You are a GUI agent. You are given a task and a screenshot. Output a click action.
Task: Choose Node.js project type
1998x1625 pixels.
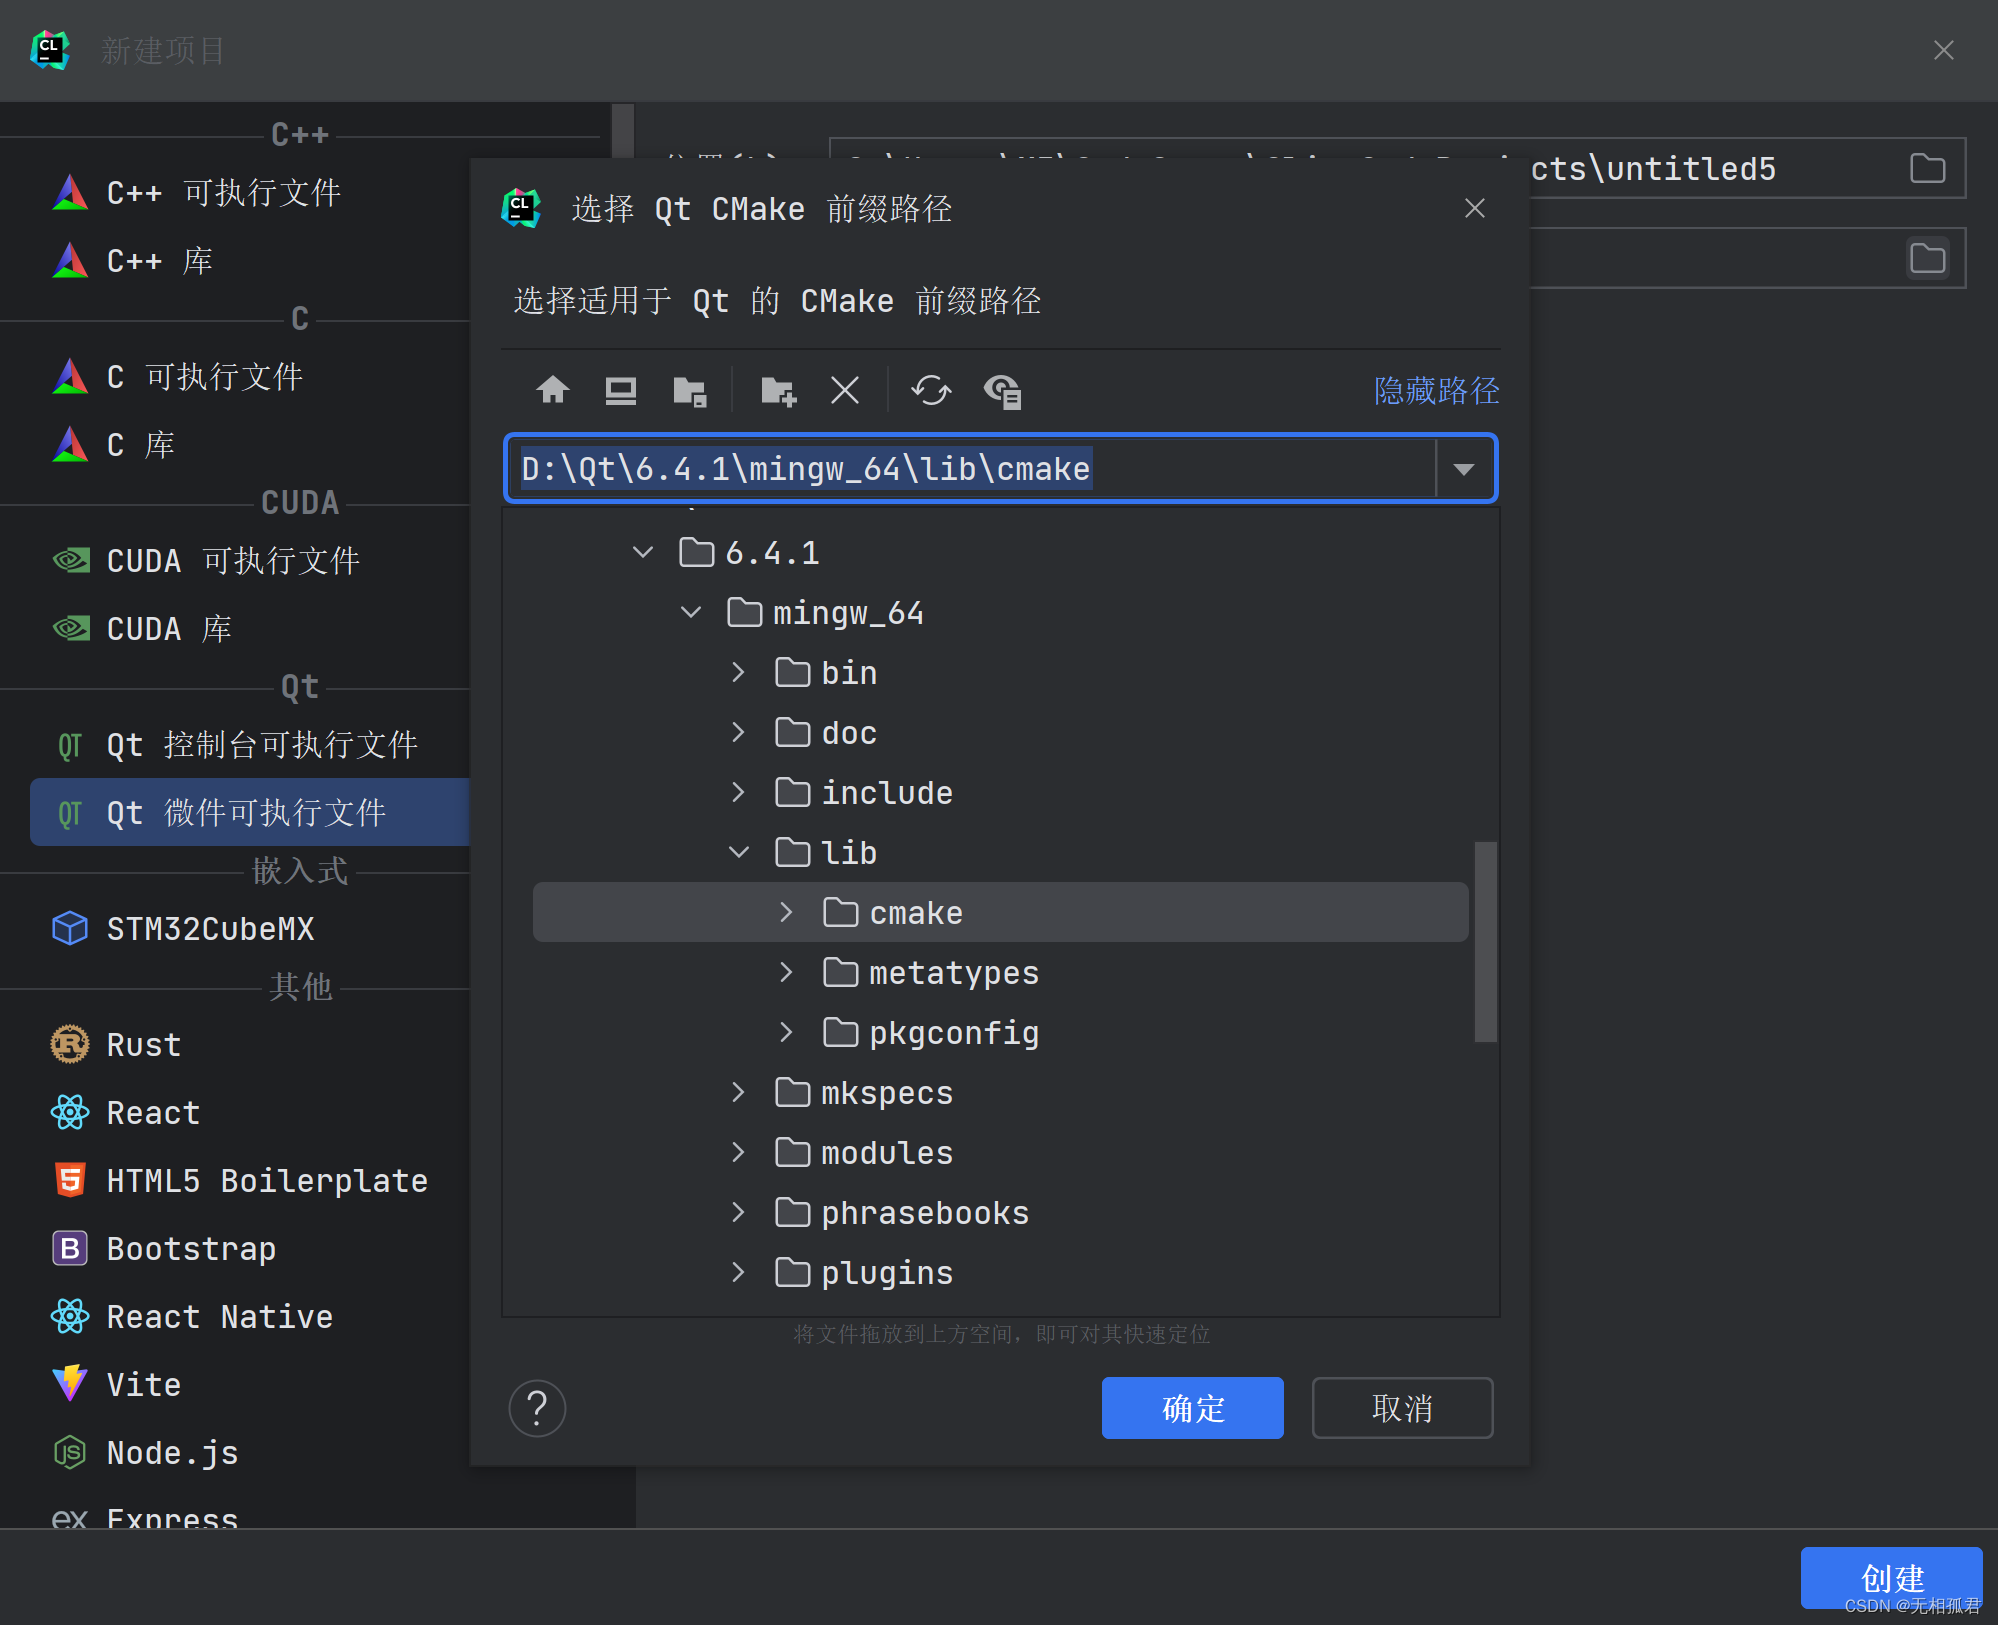click(x=250, y=1452)
